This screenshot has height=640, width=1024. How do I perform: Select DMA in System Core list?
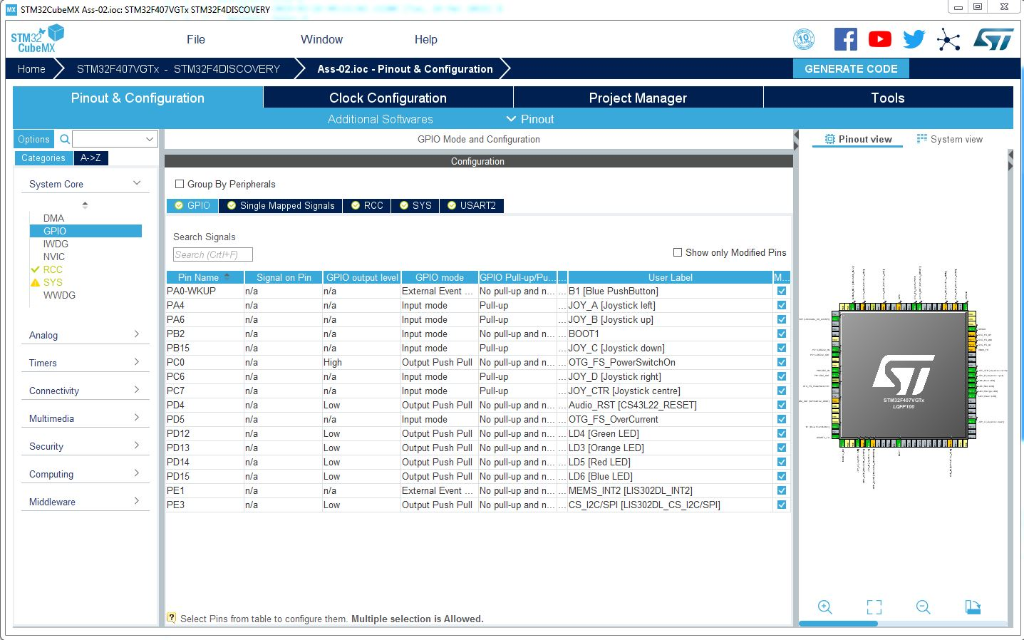[x=54, y=218]
